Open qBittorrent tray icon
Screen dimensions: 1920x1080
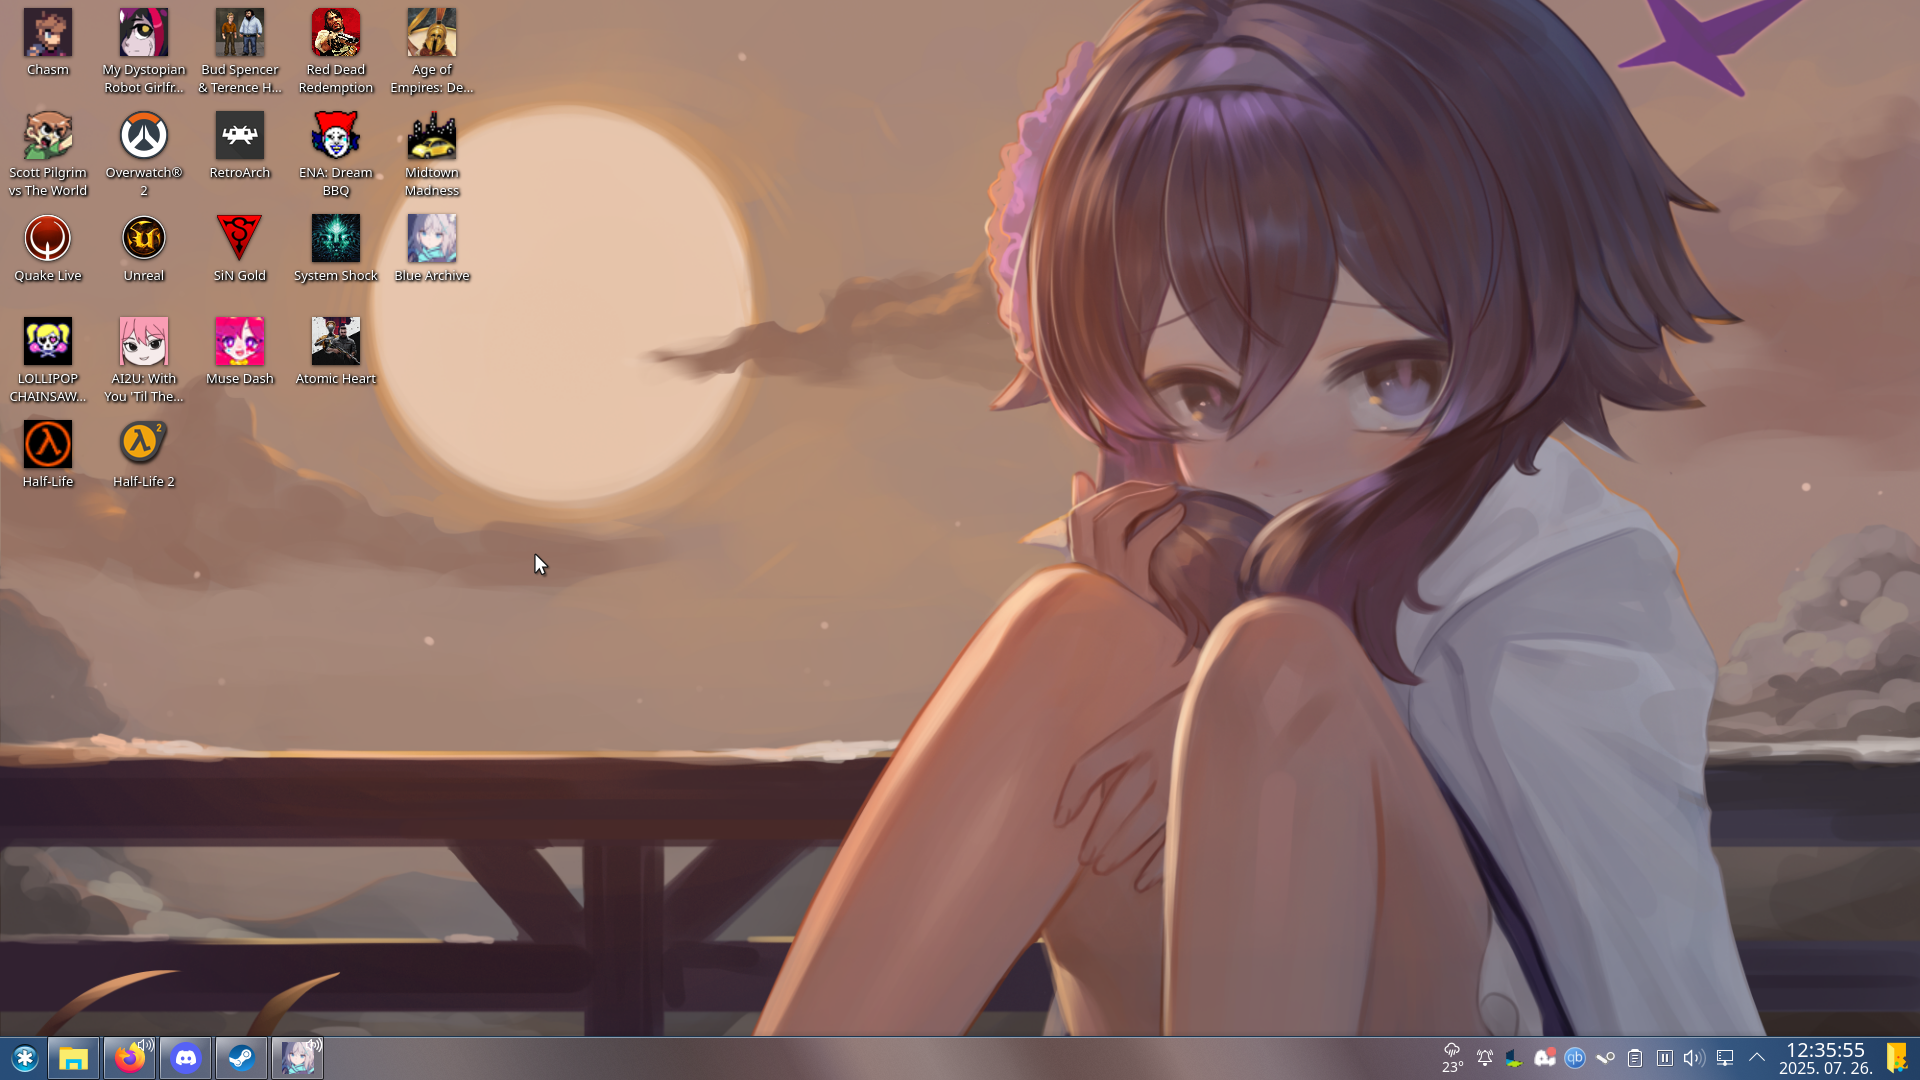[x=1575, y=1058]
